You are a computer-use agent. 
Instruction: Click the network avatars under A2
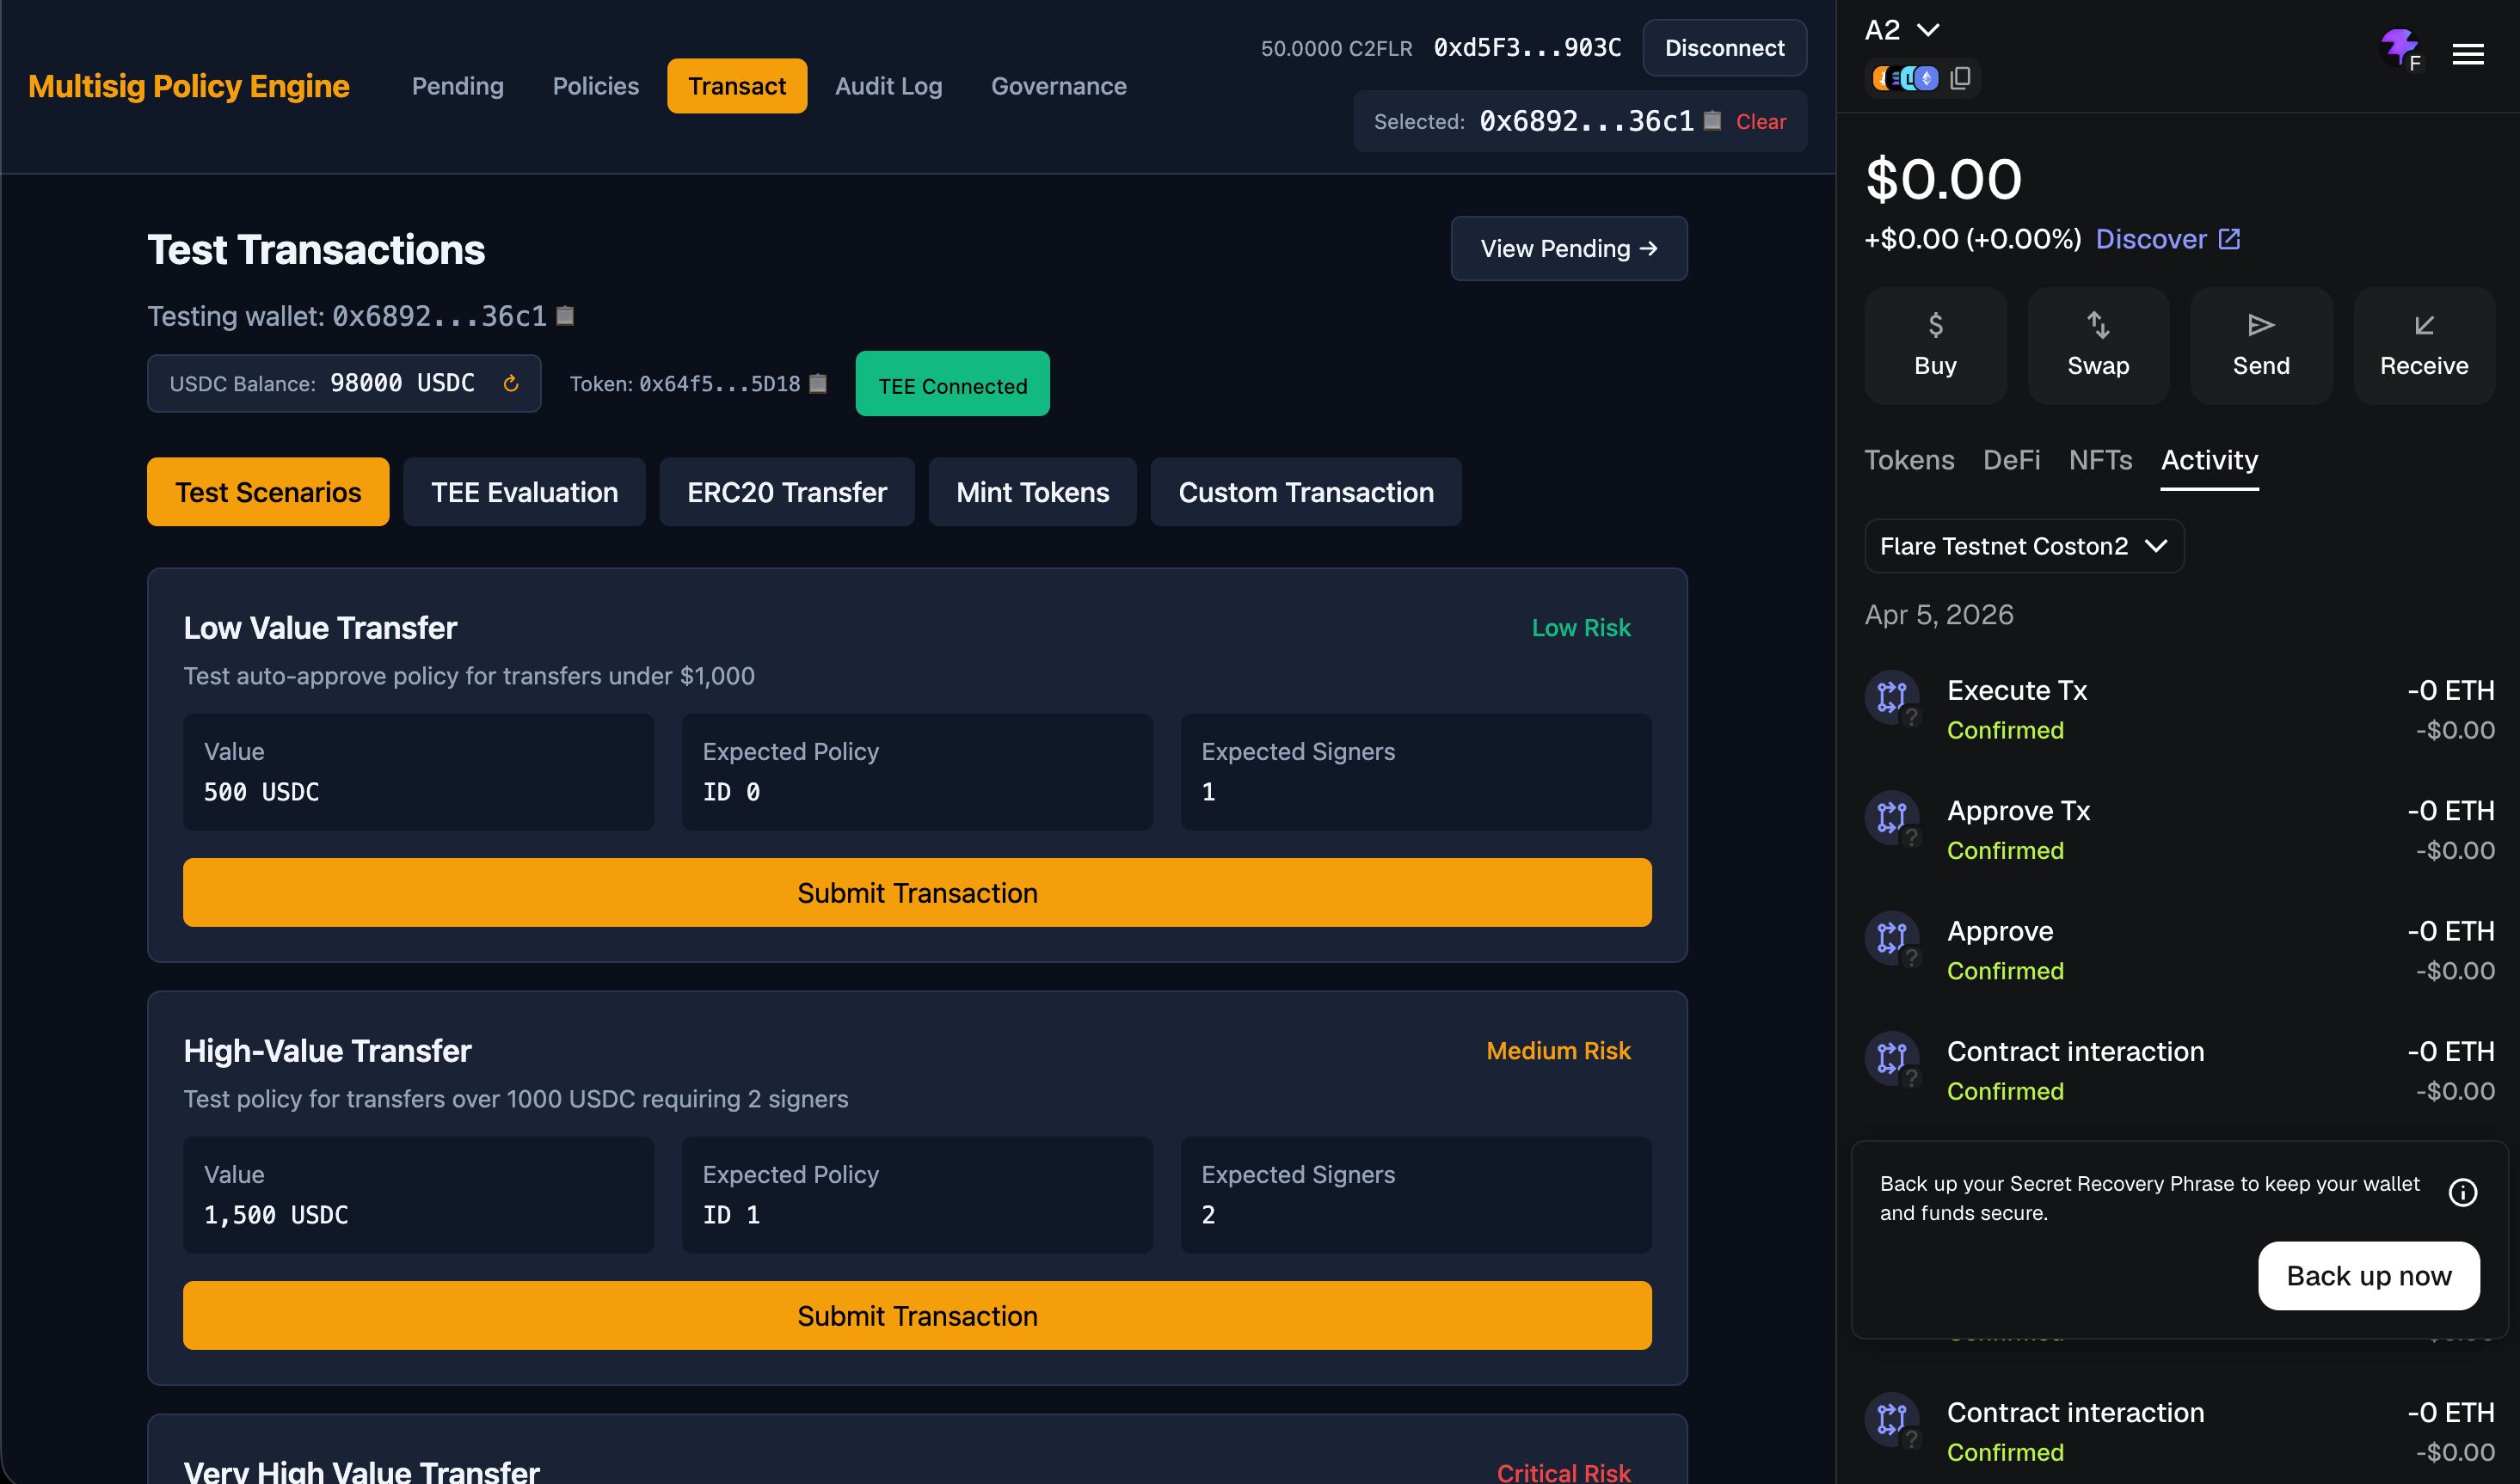coord(1906,78)
